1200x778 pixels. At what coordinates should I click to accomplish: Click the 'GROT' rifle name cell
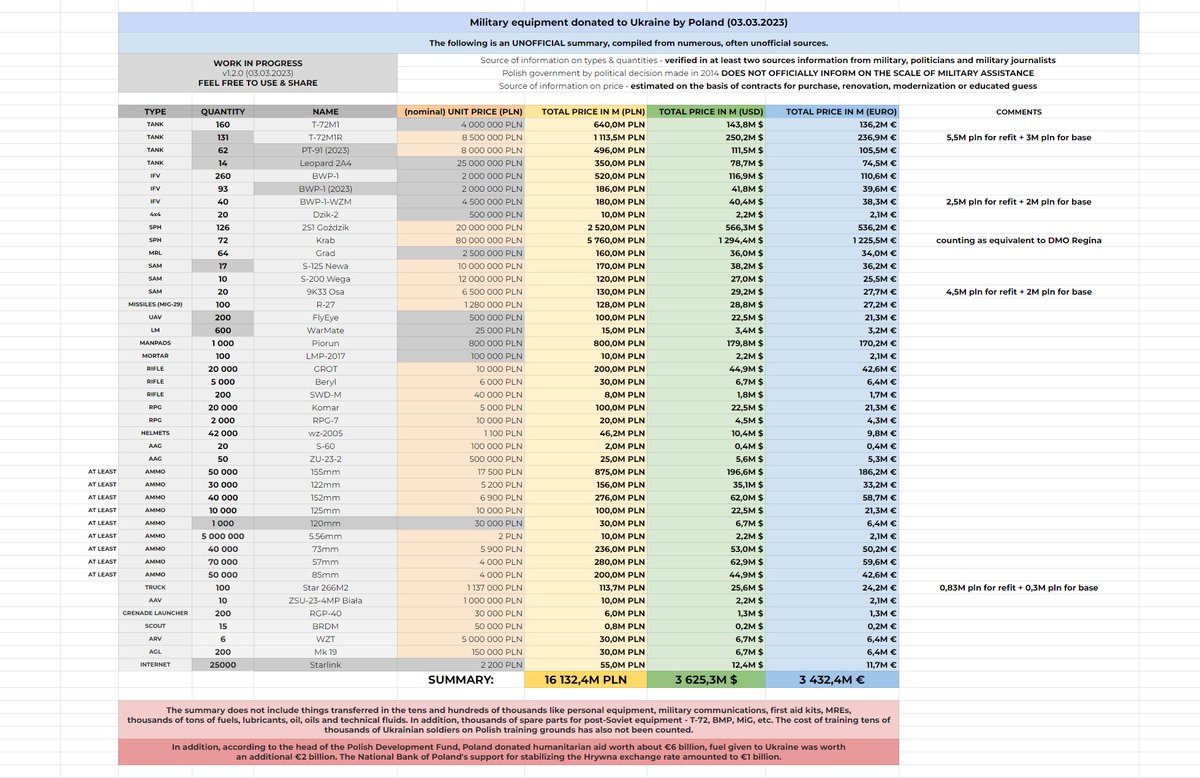coord(325,368)
